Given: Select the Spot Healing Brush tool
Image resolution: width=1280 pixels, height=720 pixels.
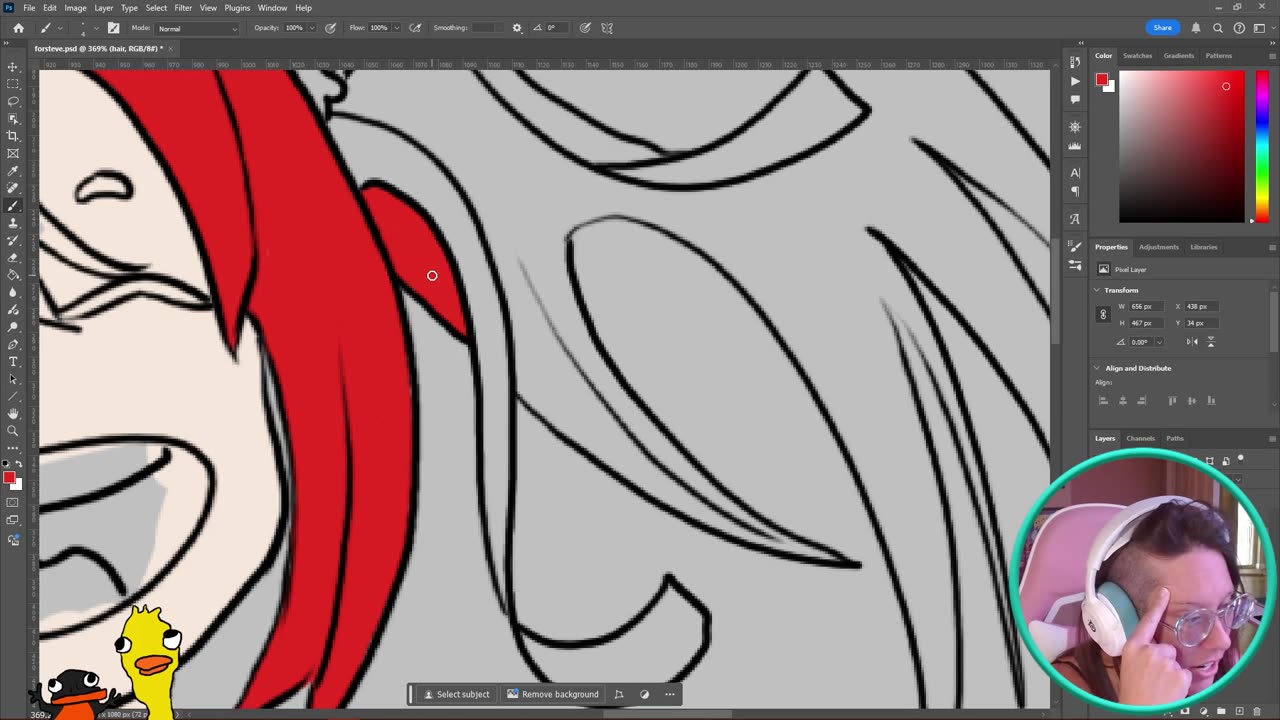Looking at the screenshot, I should [x=13, y=188].
